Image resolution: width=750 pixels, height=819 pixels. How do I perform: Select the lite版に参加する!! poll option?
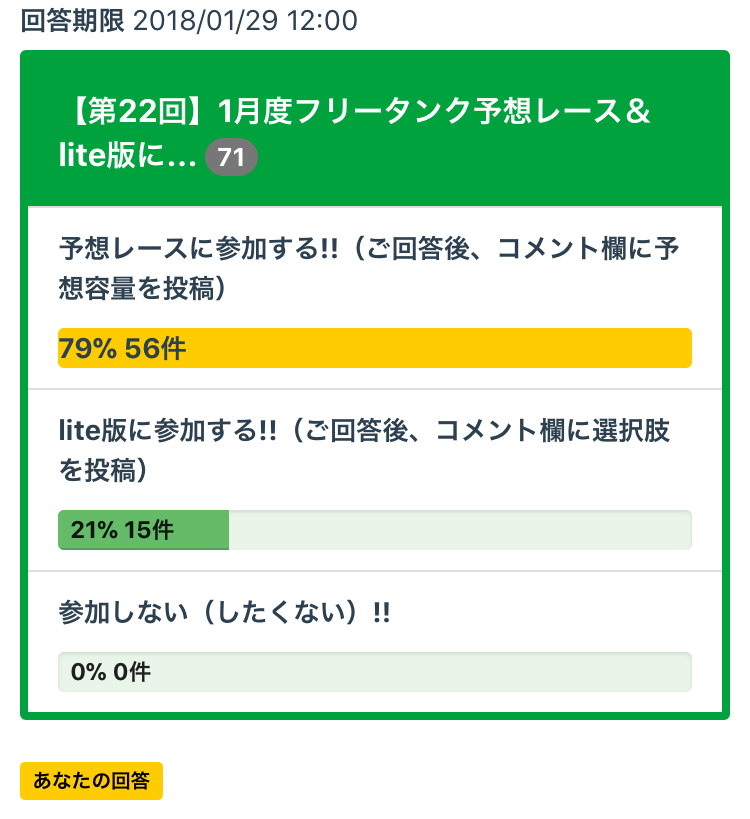(364, 430)
